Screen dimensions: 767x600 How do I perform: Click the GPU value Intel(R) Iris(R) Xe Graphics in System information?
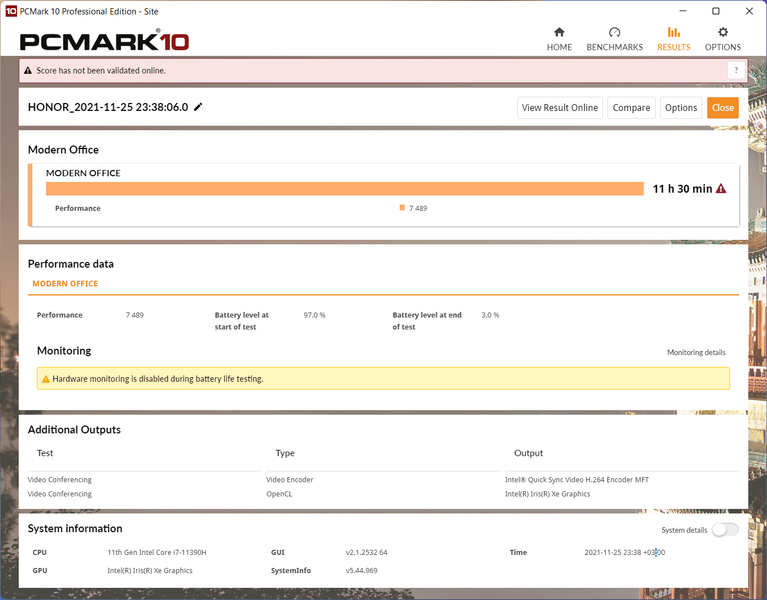pos(150,570)
